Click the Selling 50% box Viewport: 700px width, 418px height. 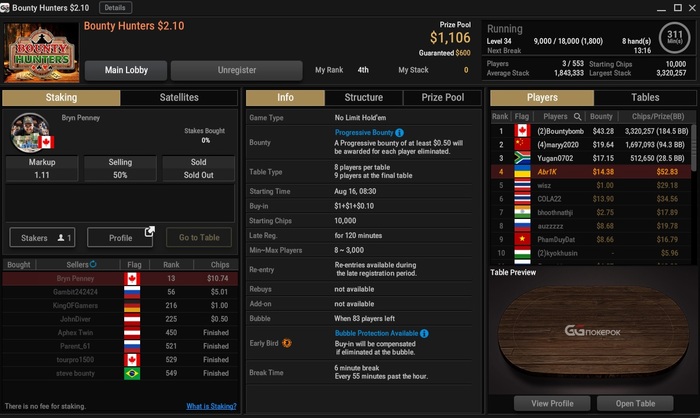tap(120, 168)
